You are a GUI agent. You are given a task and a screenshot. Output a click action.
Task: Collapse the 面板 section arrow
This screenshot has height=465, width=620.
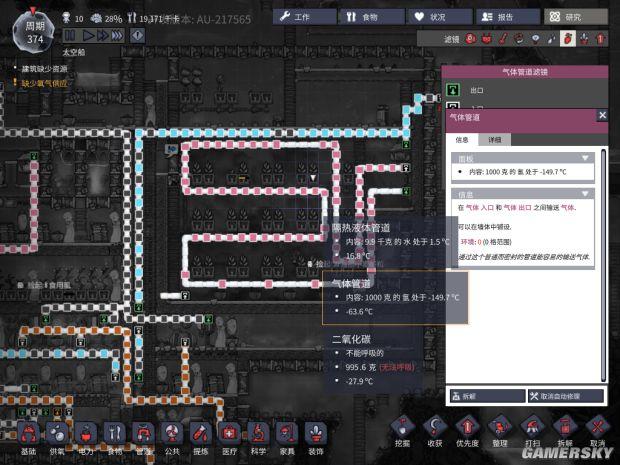585,158
